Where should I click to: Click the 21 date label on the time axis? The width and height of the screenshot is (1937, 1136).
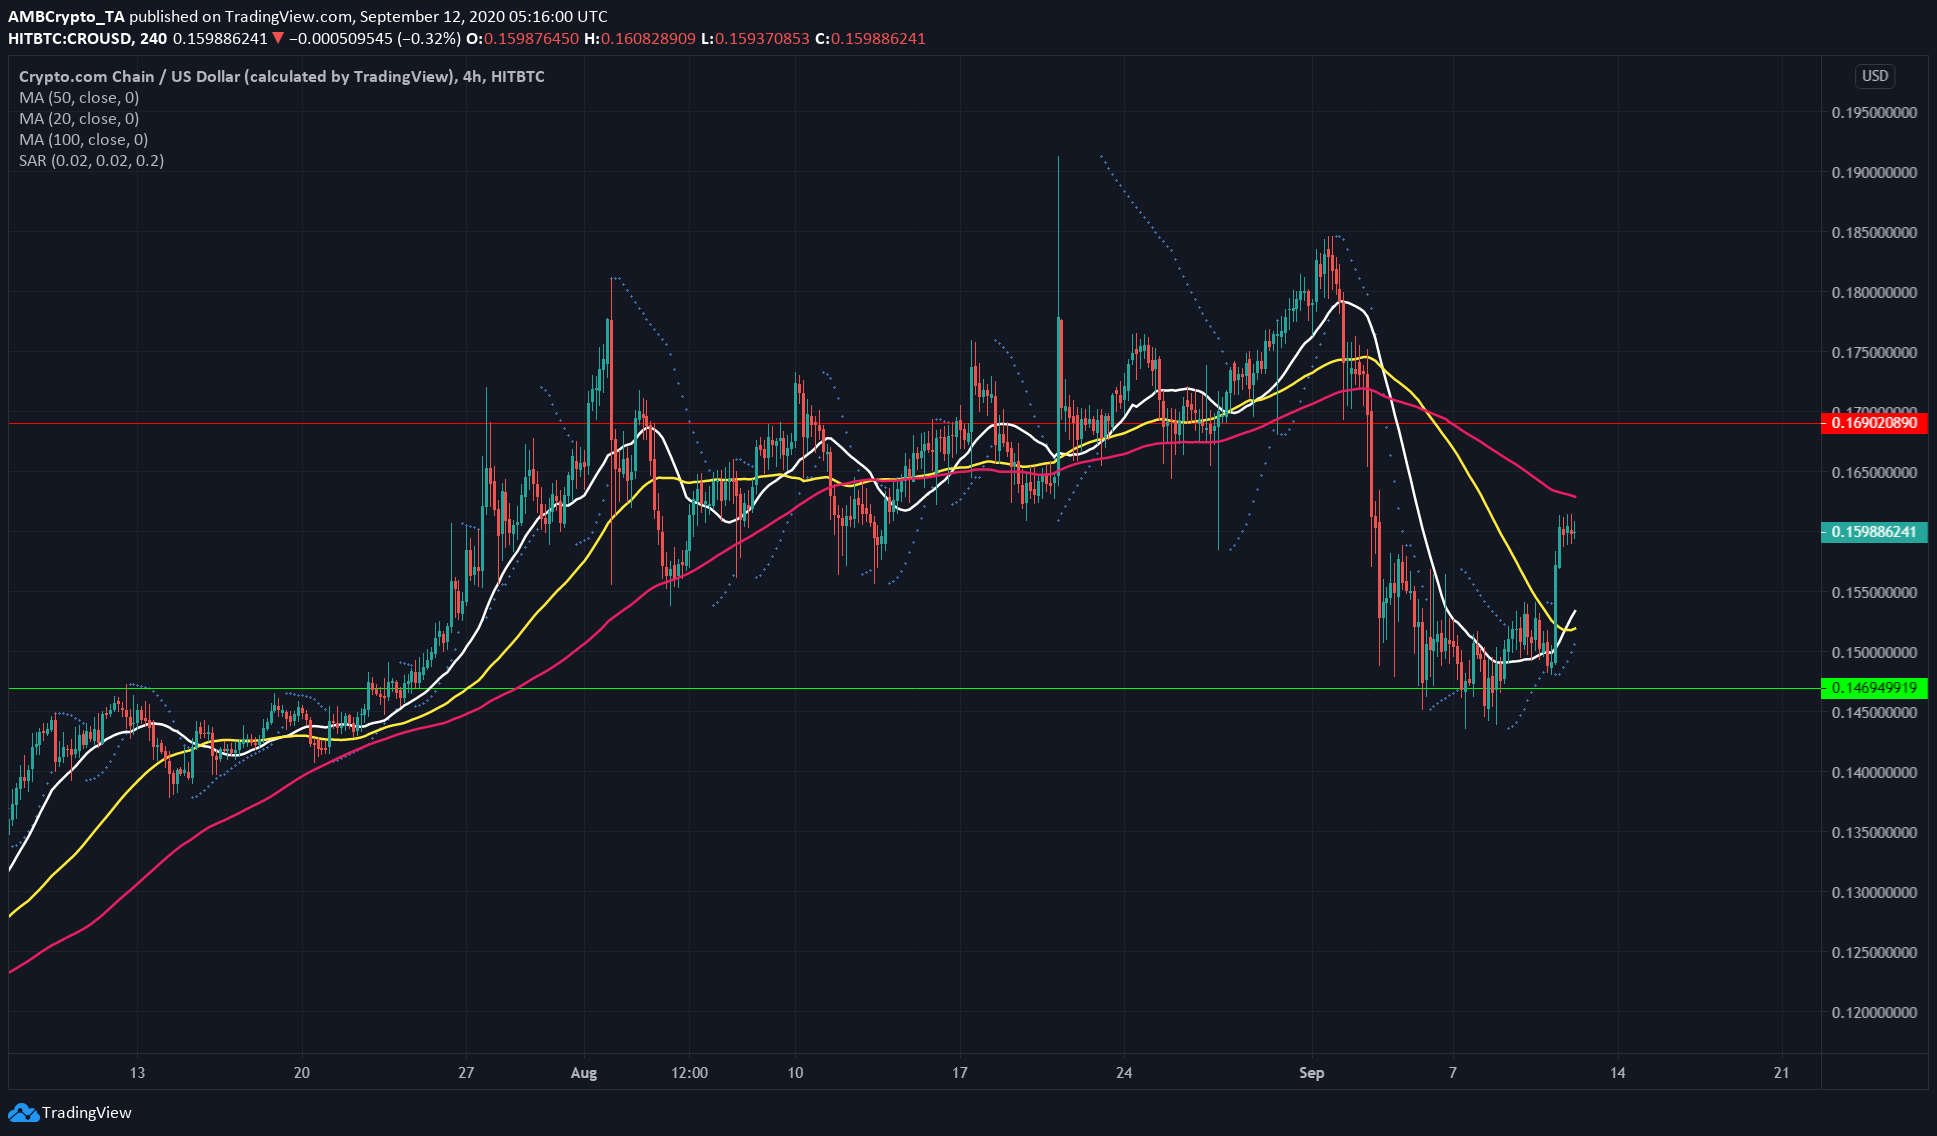[x=1781, y=1073]
